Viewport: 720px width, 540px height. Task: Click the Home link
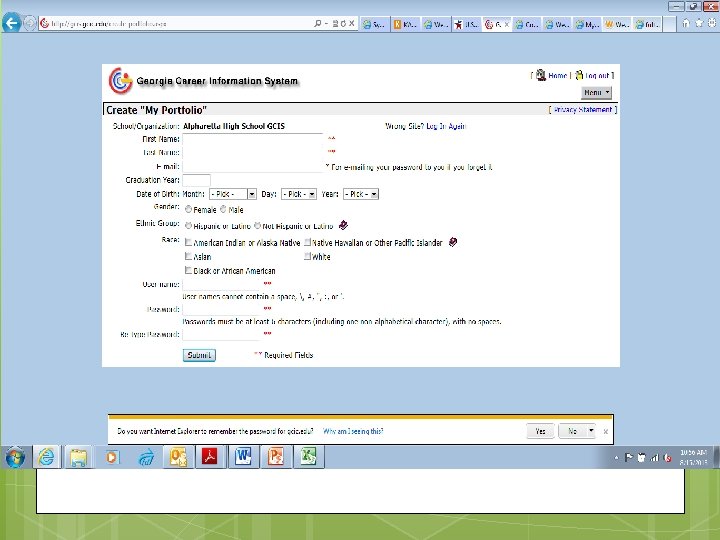(x=557, y=75)
